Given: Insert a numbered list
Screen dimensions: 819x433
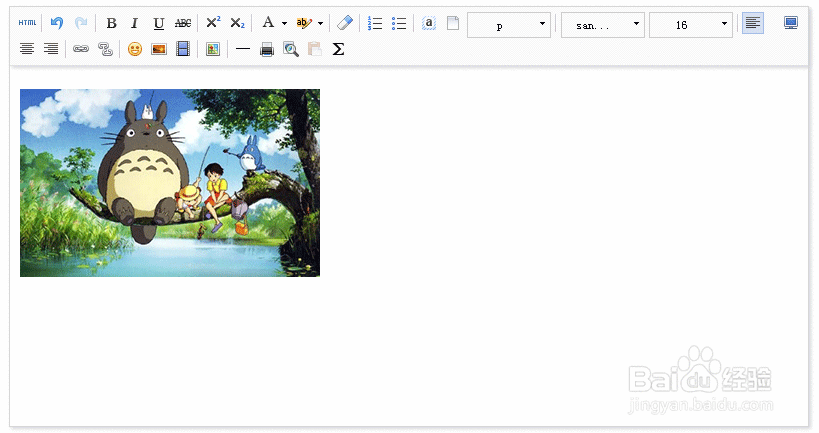Looking at the screenshot, I should click(375, 23).
